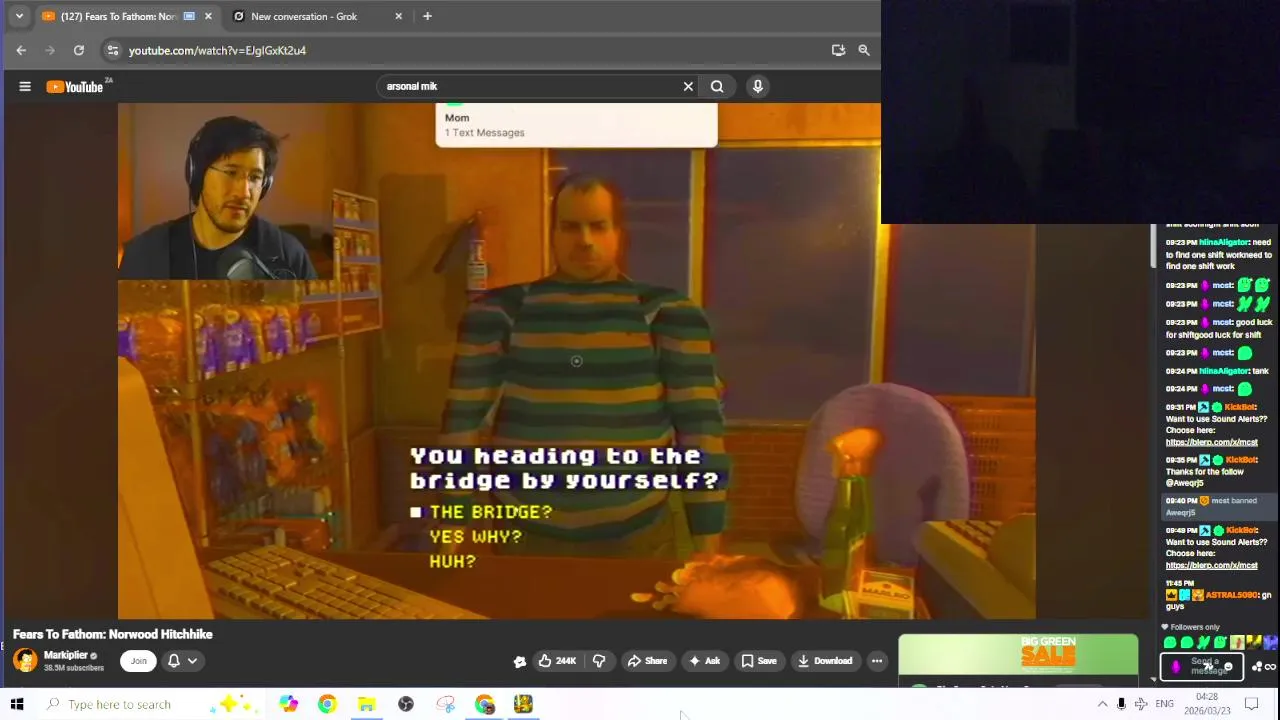This screenshot has height=720, width=1280.
Task: Close the Fears To Fathom tab
Action: pos(208,16)
